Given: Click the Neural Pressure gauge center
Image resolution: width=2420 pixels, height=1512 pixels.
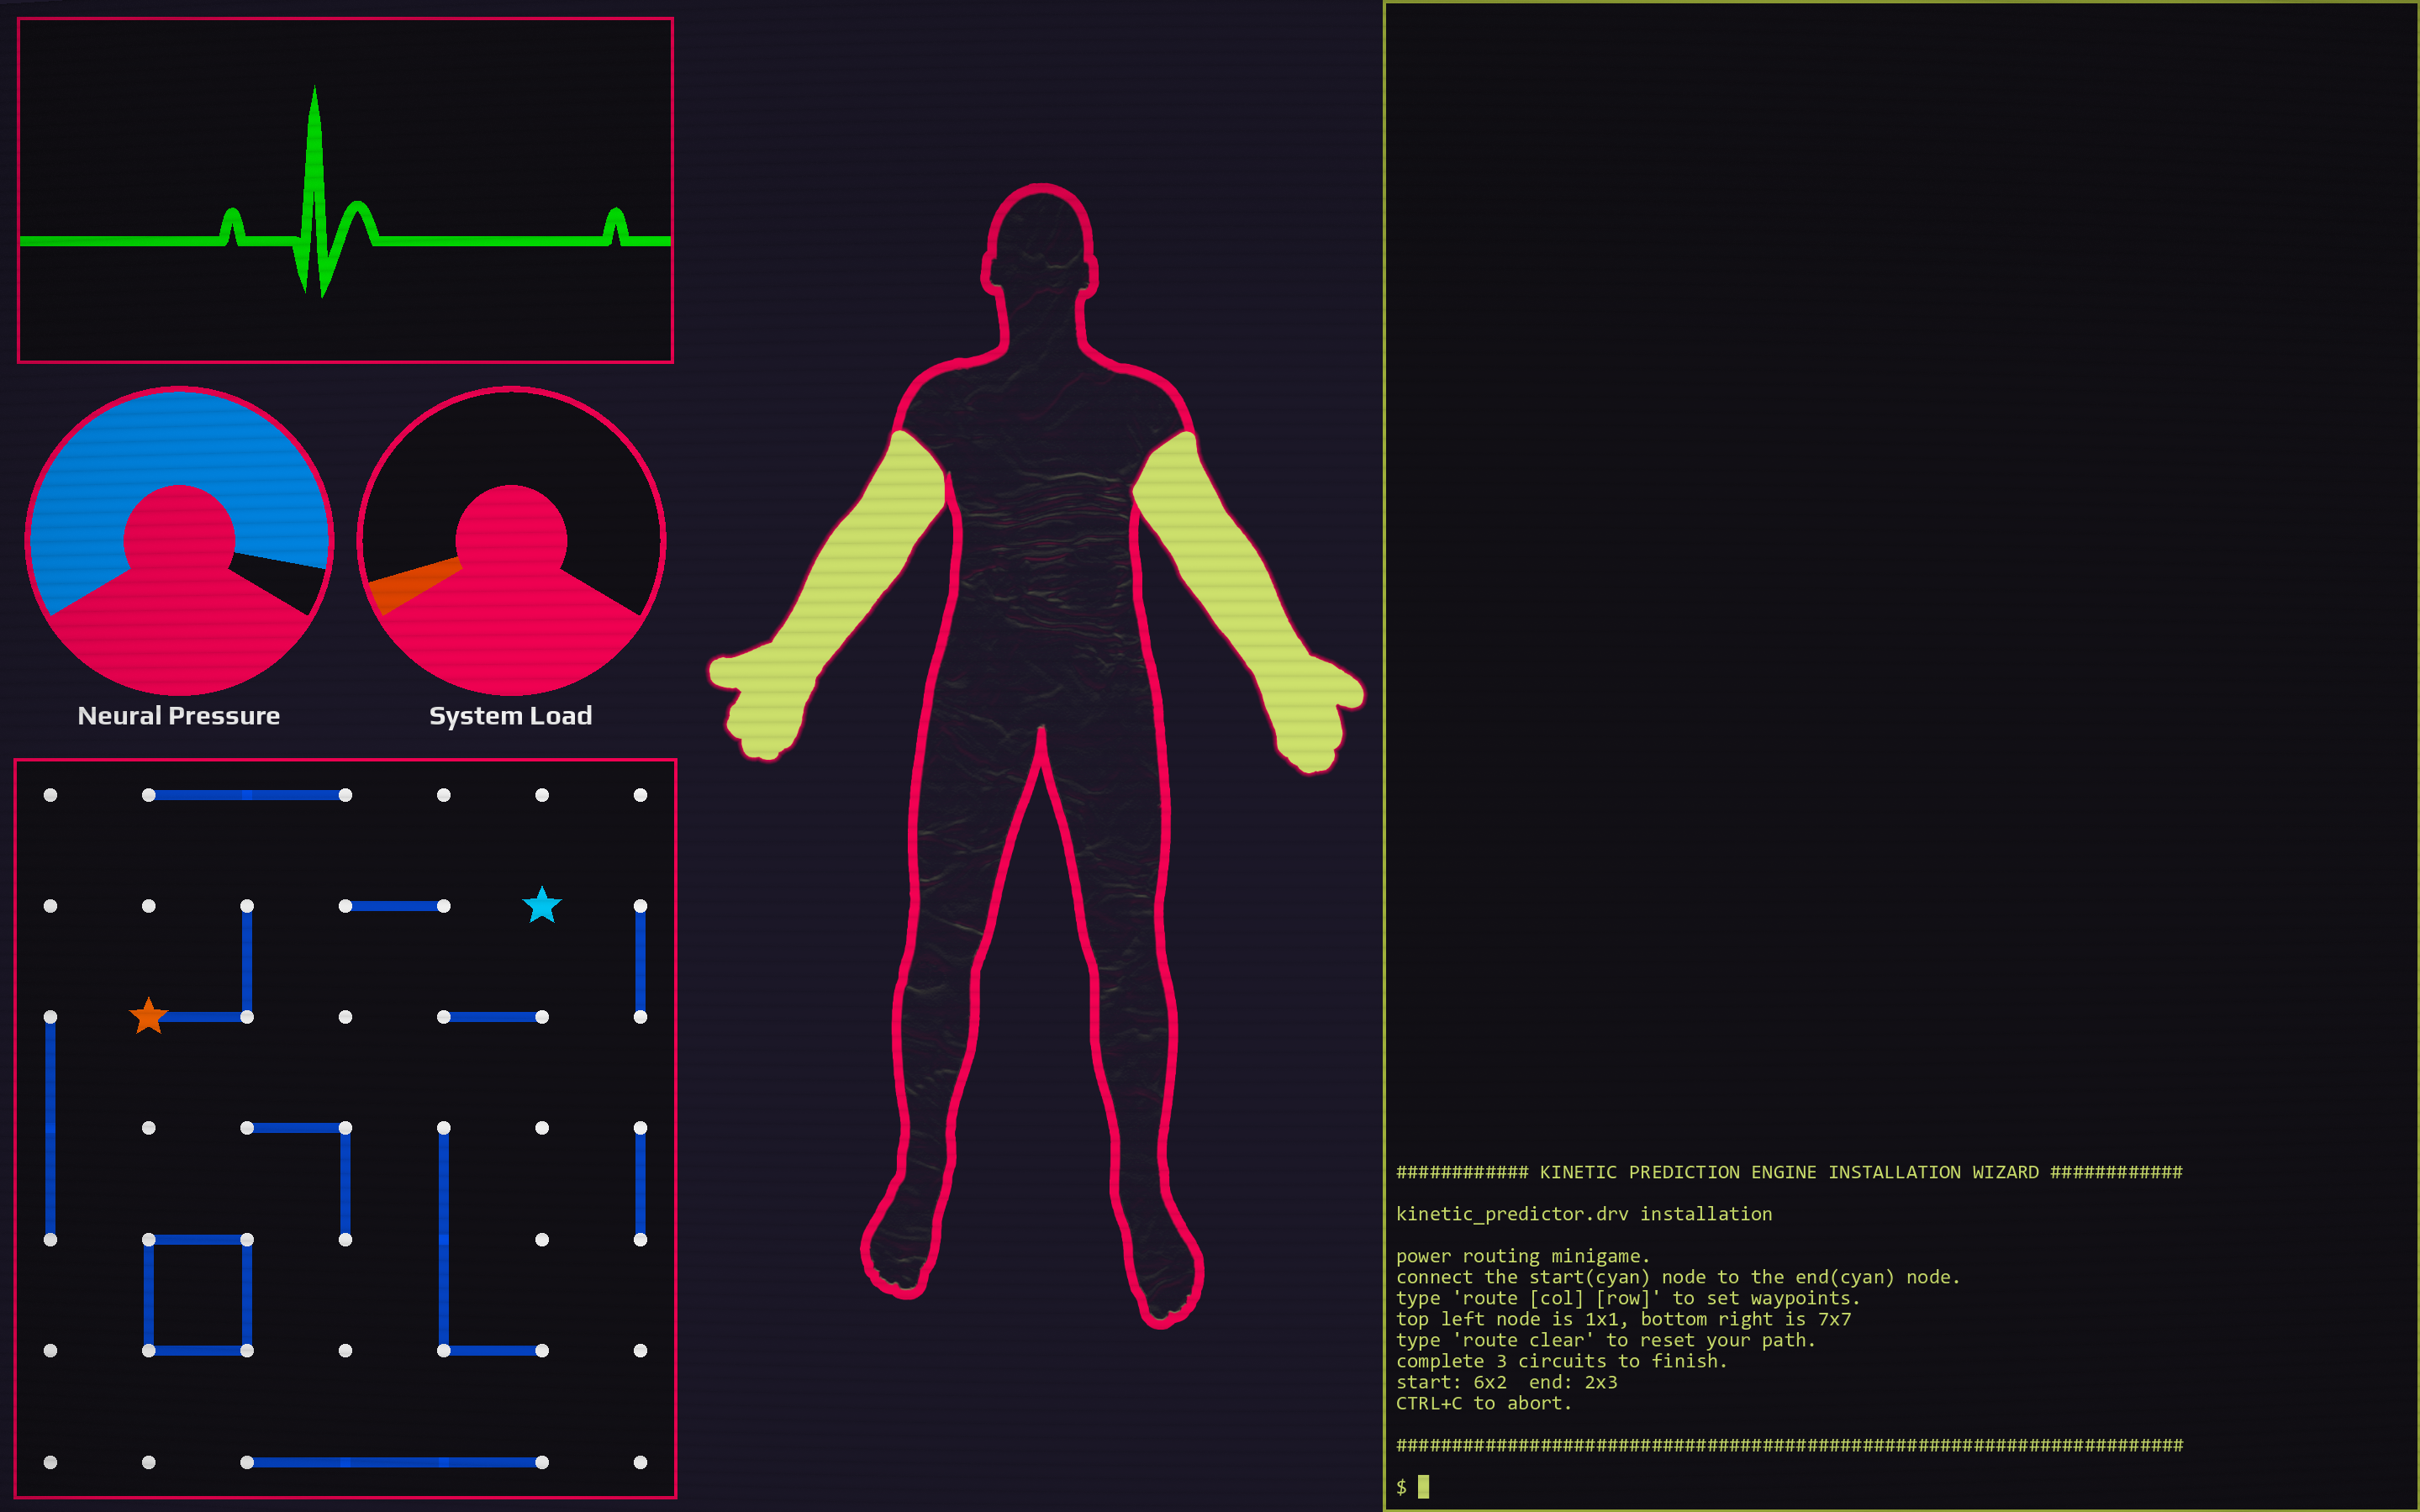Looking at the screenshot, I should click(179, 540).
